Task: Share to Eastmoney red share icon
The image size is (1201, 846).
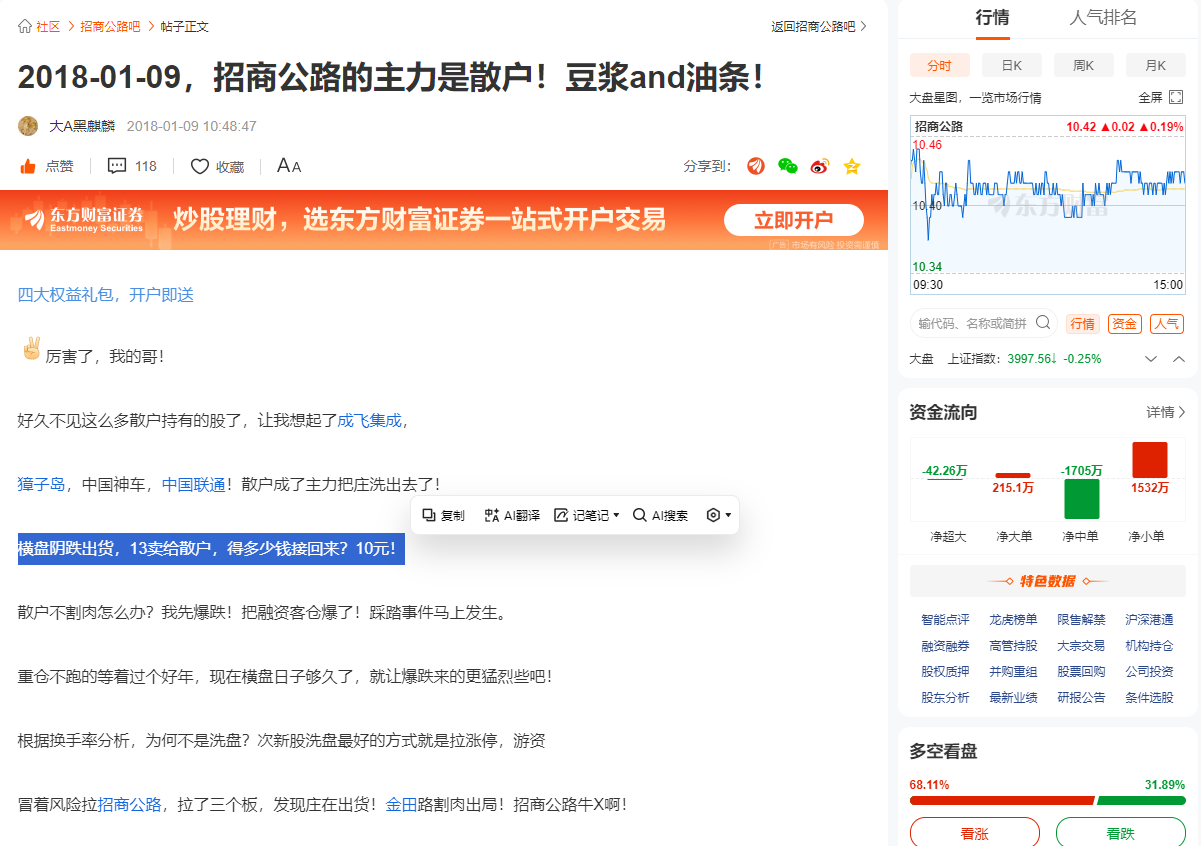Action: click(756, 166)
